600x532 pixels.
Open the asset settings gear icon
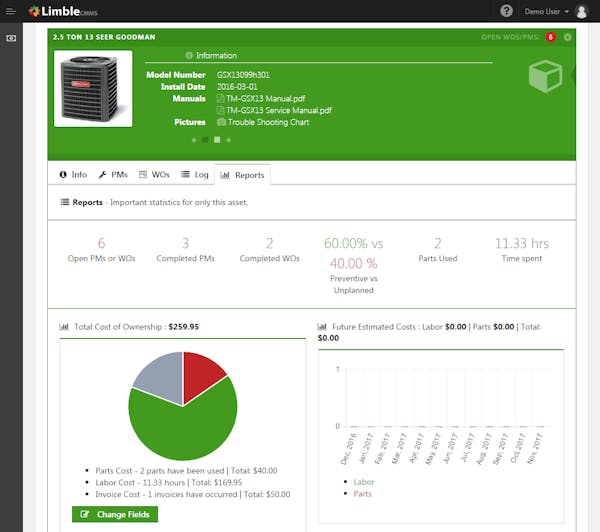point(567,37)
